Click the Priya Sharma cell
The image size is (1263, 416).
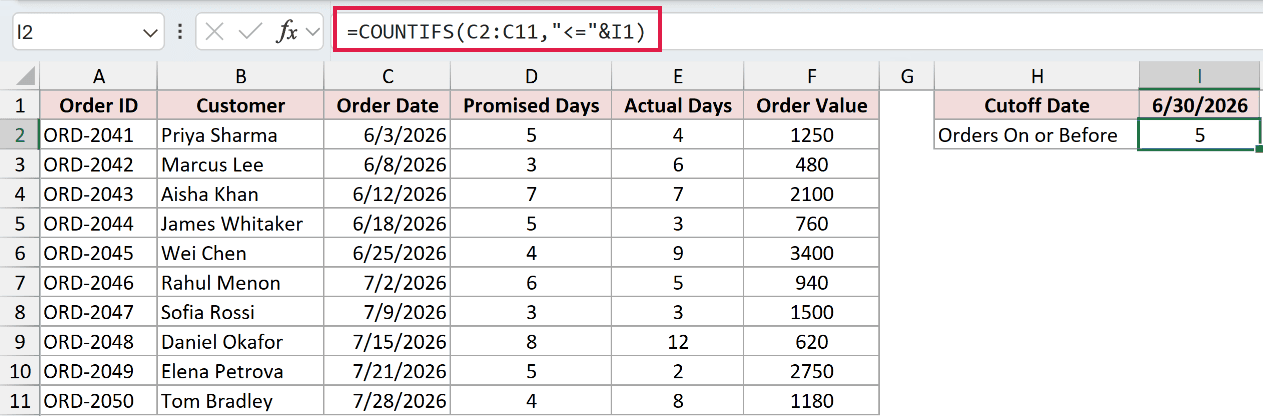coord(241,135)
